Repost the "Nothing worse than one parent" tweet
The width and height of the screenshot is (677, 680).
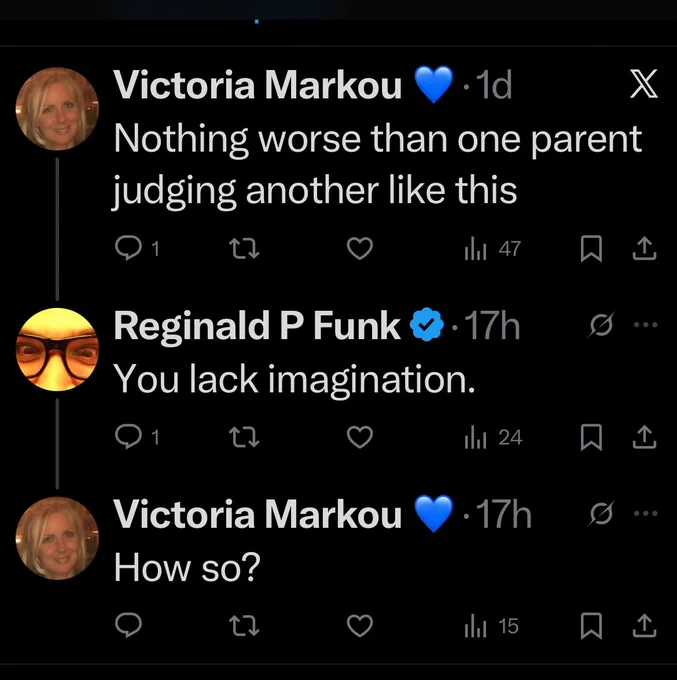click(x=244, y=248)
